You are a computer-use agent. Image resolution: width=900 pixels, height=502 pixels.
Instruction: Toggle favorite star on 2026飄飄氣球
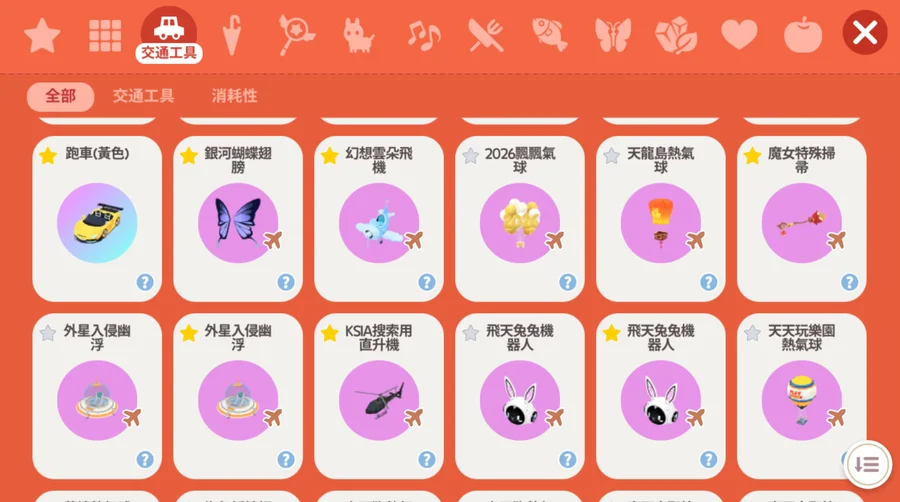(x=471, y=155)
